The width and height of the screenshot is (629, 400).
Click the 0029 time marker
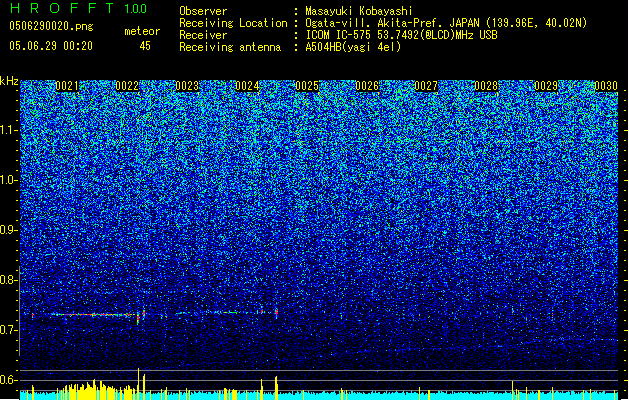[546, 86]
